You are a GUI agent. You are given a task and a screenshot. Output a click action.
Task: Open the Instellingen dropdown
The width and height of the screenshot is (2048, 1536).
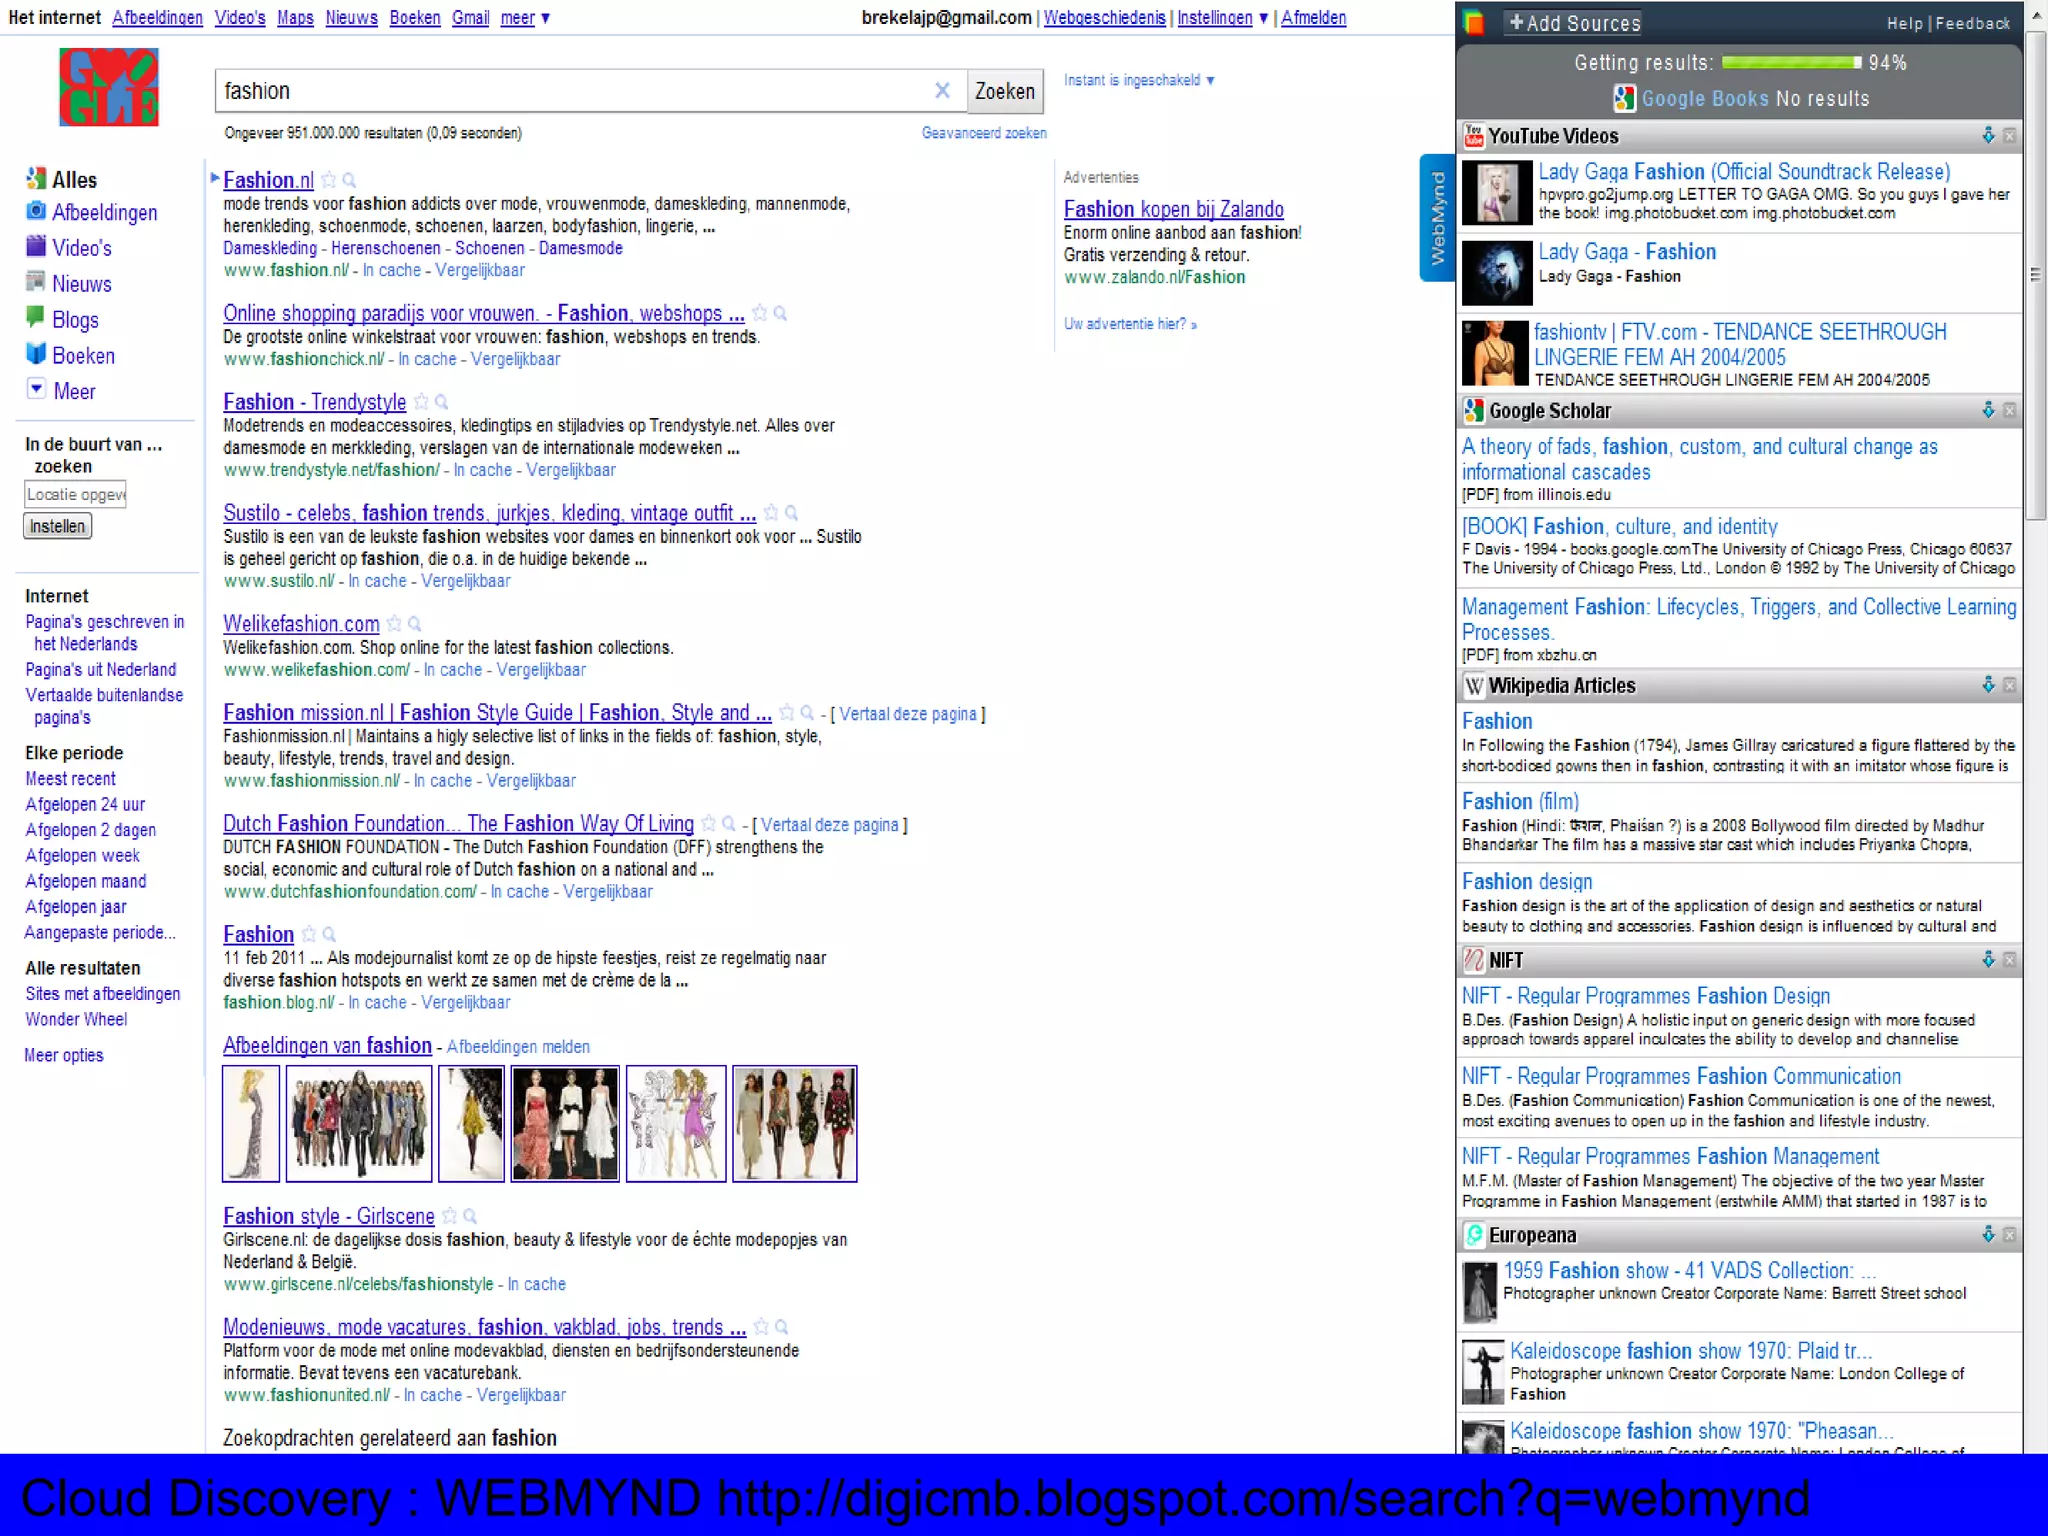pyautogui.click(x=1222, y=17)
